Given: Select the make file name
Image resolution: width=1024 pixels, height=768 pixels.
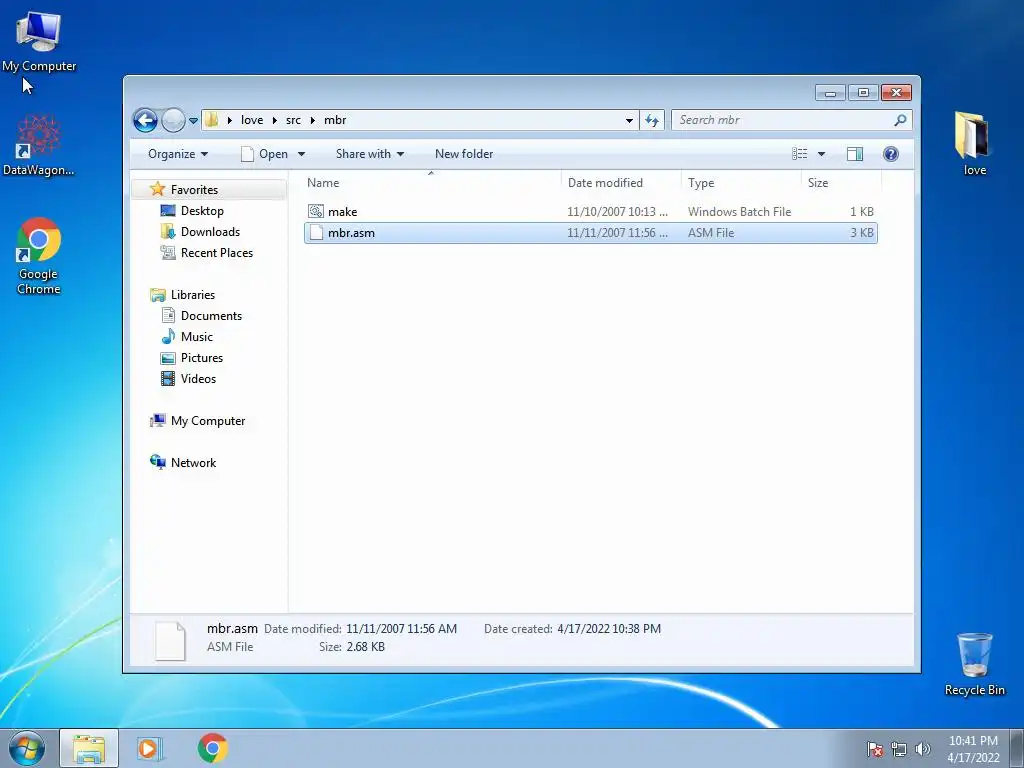Looking at the screenshot, I should pyautogui.click(x=342, y=212).
